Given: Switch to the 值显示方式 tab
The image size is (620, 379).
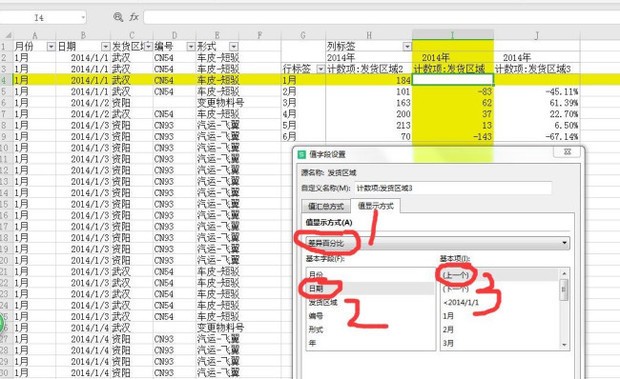Looking at the screenshot, I should tap(375, 206).
